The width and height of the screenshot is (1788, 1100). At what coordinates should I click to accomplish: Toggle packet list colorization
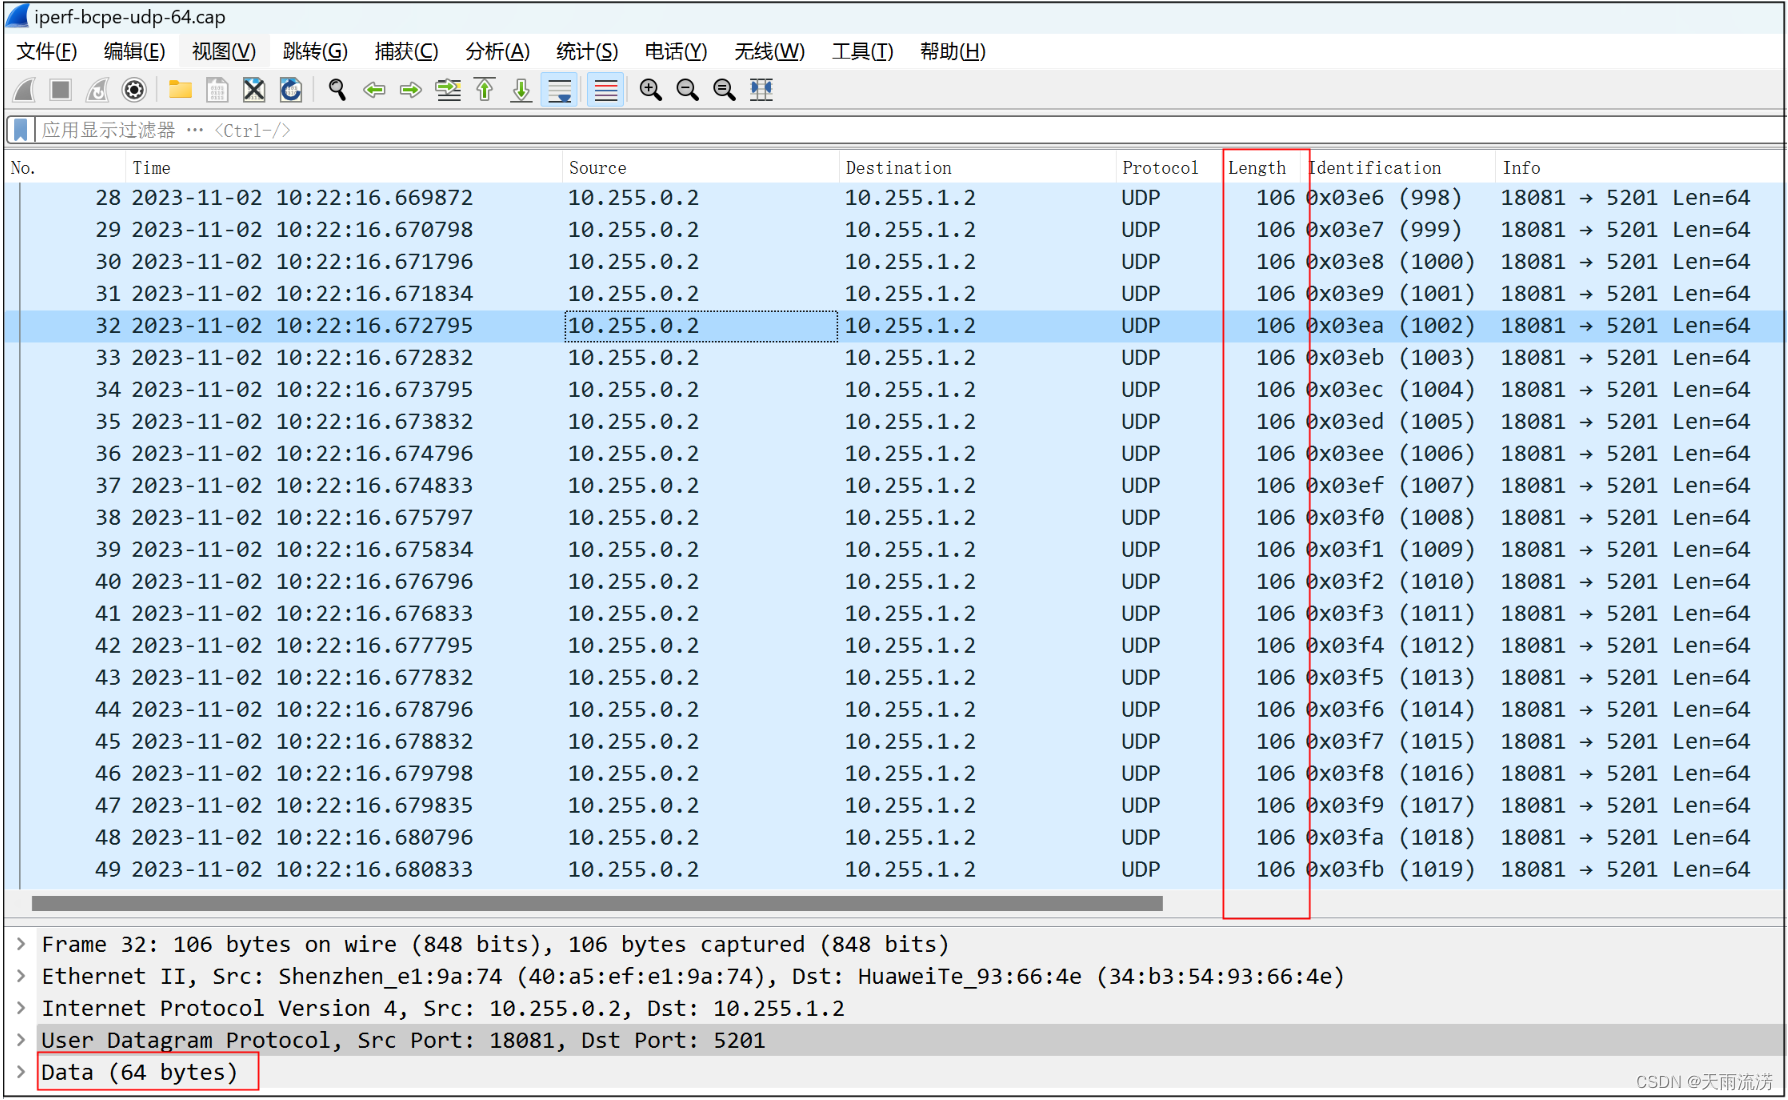point(604,89)
